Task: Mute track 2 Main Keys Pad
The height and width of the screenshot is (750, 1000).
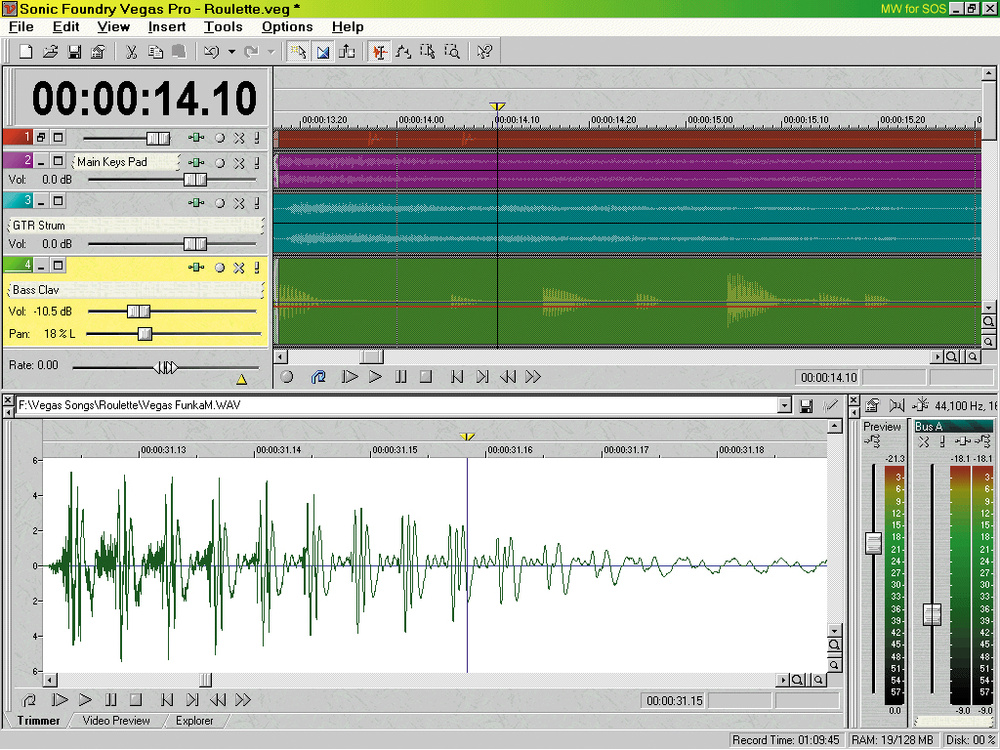Action: point(239,162)
